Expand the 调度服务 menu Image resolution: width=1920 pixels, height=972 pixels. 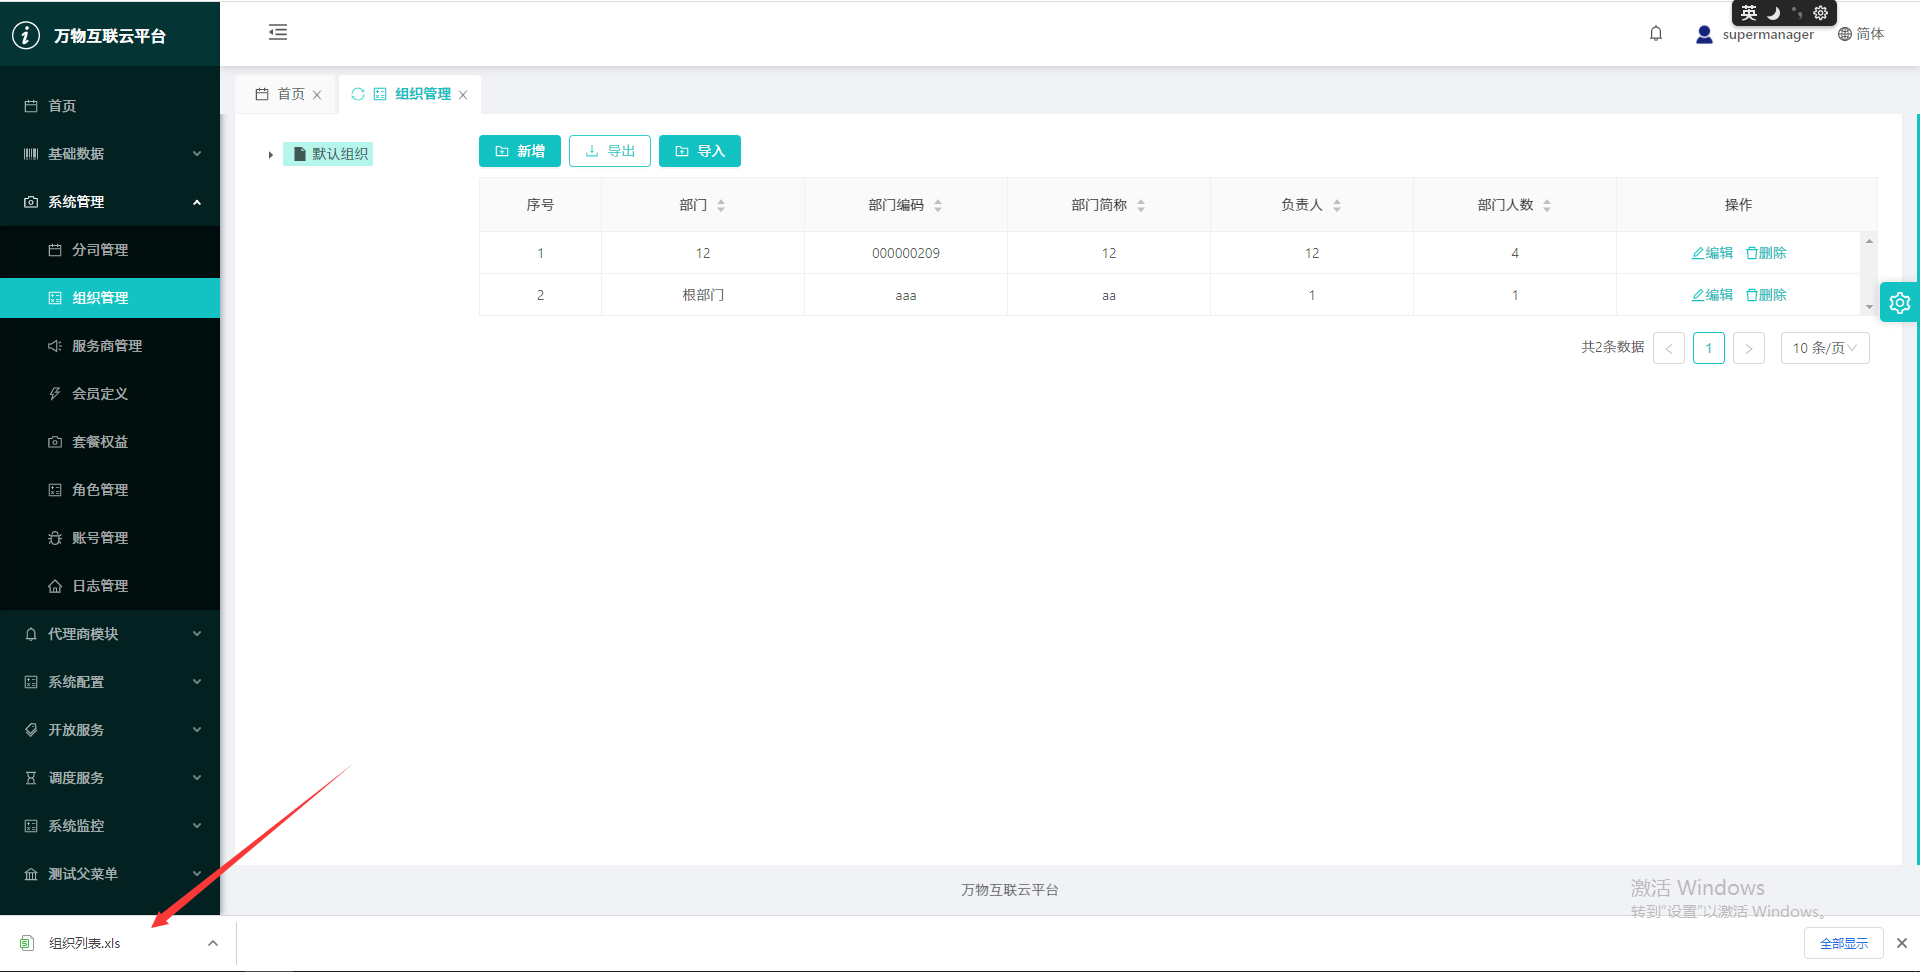[110, 778]
